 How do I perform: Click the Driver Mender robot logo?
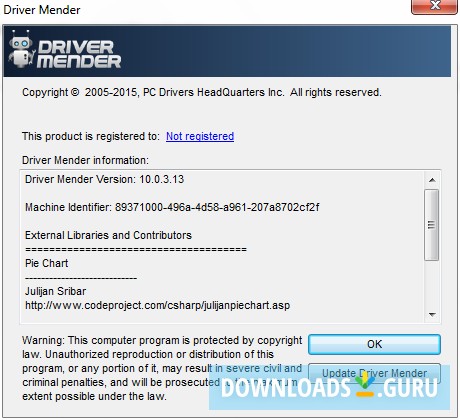point(21,49)
